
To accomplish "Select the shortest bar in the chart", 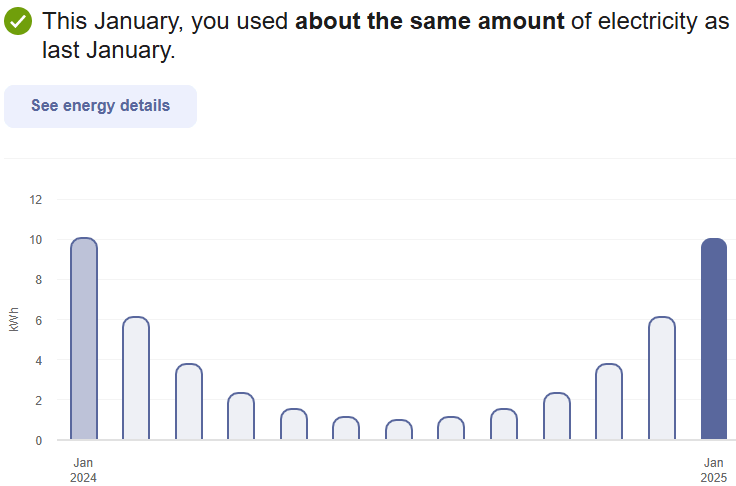I will tap(399, 430).
